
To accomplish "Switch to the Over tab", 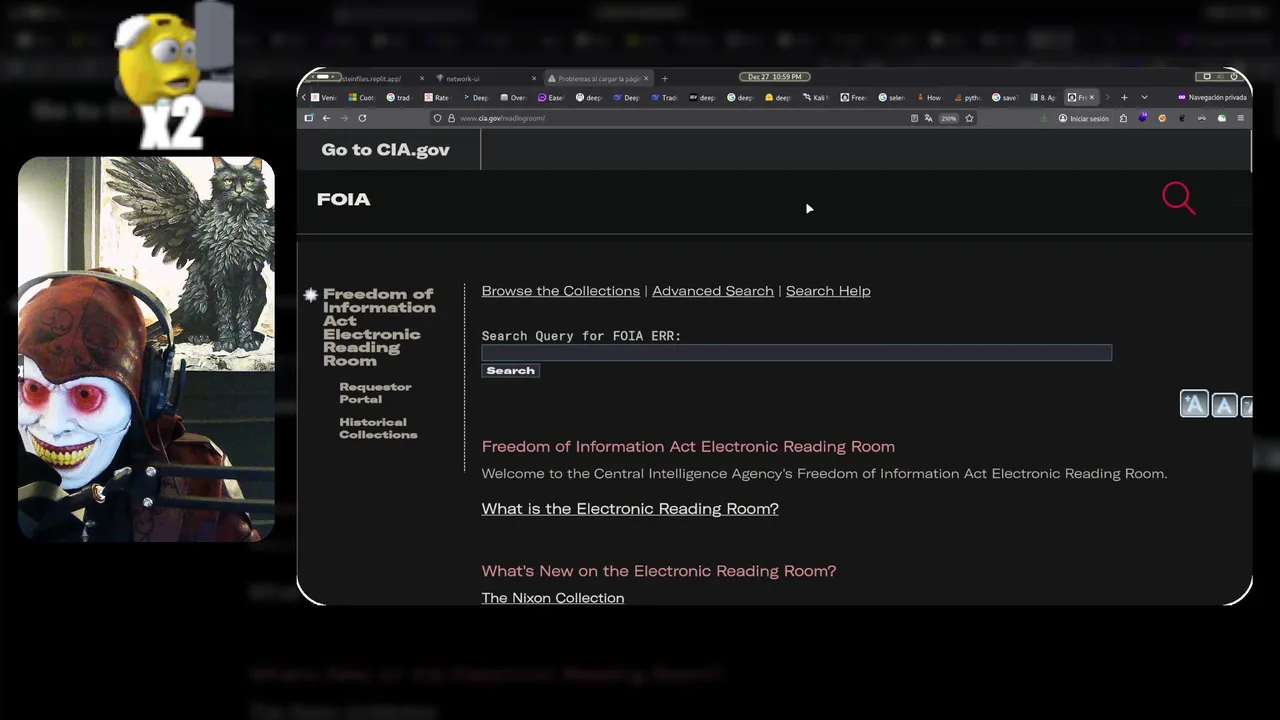I will [x=513, y=97].
